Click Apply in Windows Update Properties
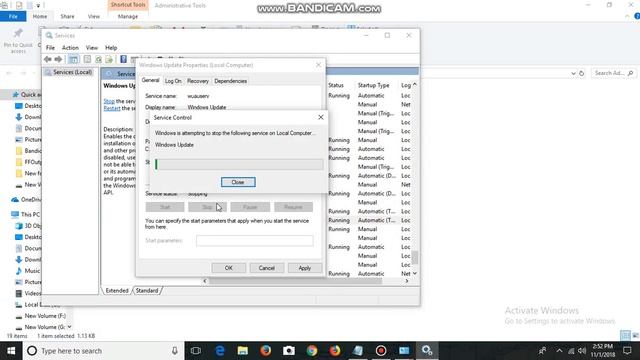 tap(304, 268)
